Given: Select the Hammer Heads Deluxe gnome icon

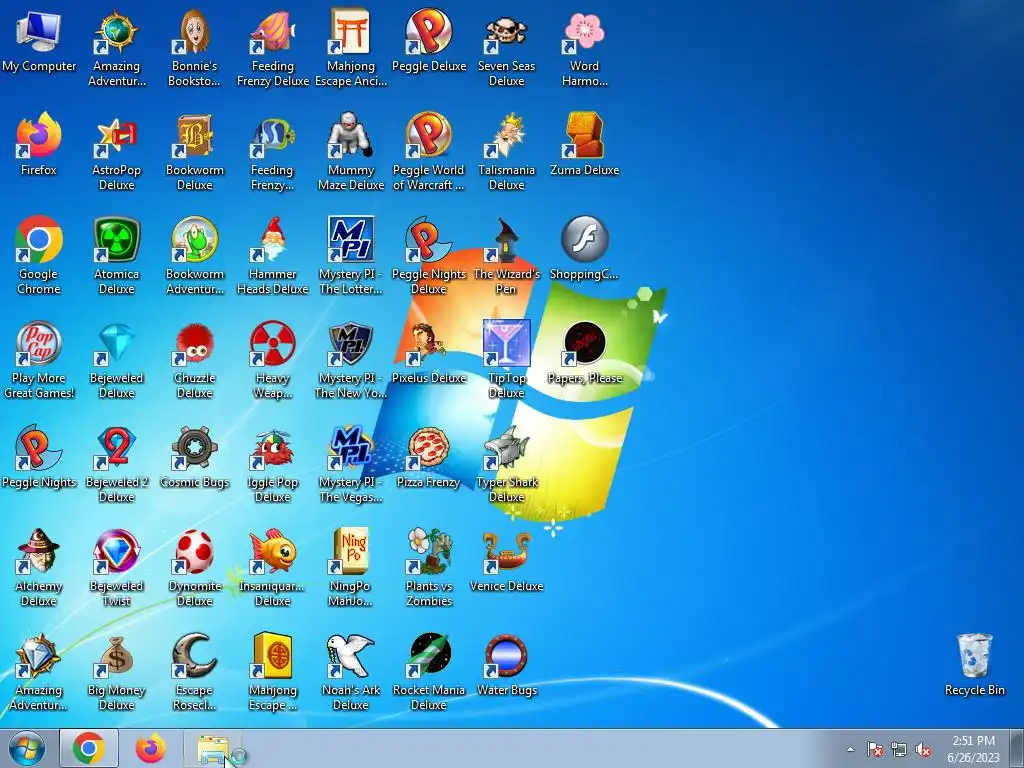Looking at the screenshot, I should (272, 255).
